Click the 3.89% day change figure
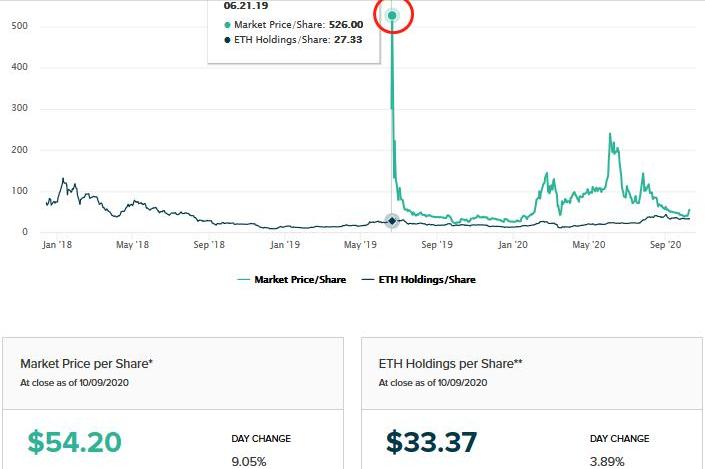This screenshot has width=705, height=469. pyautogui.click(x=607, y=462)
